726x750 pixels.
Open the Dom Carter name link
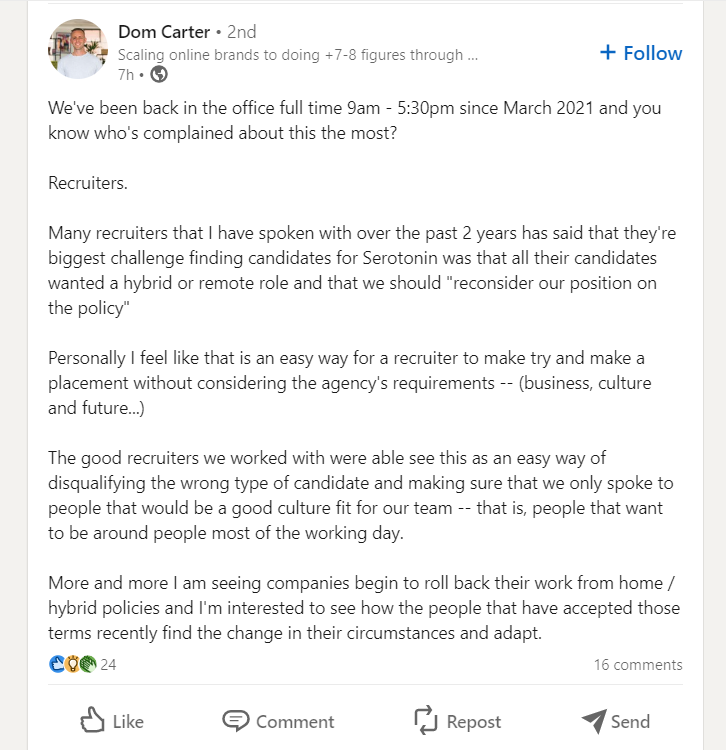pos(164,32)
